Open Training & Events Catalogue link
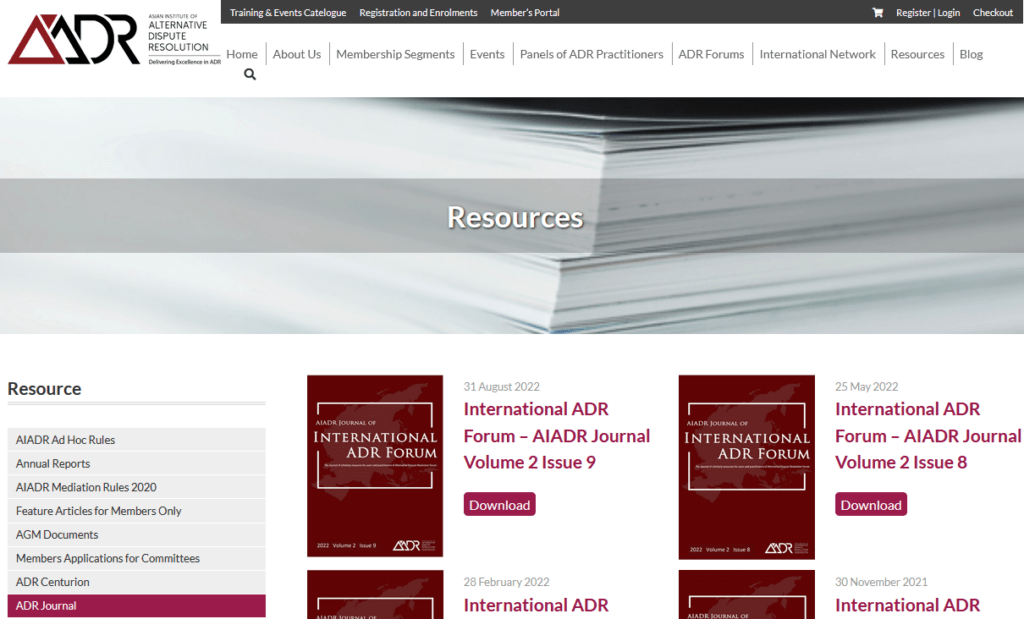Viewport: 1024px width, 619px height. click(x=288, y=13)
